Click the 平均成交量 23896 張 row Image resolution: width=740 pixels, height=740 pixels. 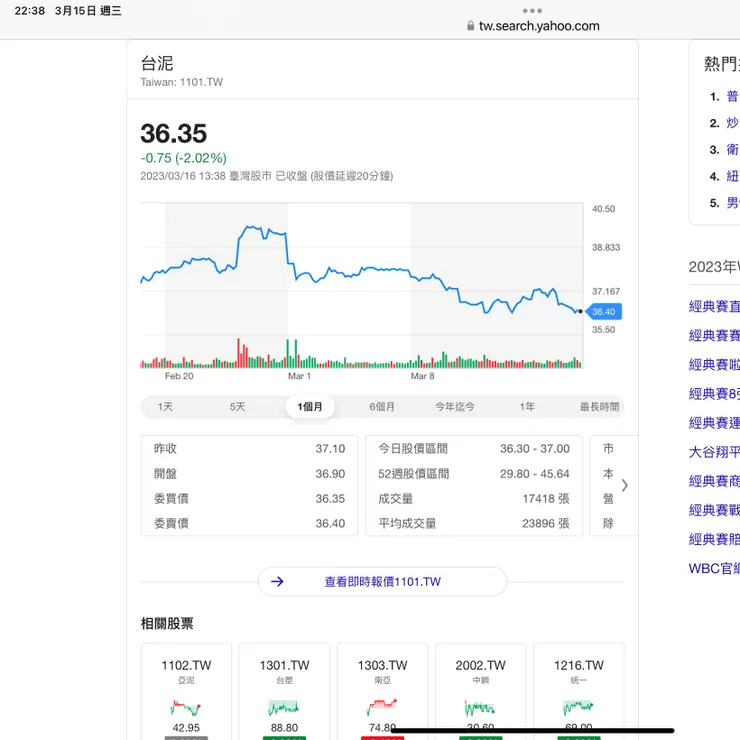click(x=474, y=523)
